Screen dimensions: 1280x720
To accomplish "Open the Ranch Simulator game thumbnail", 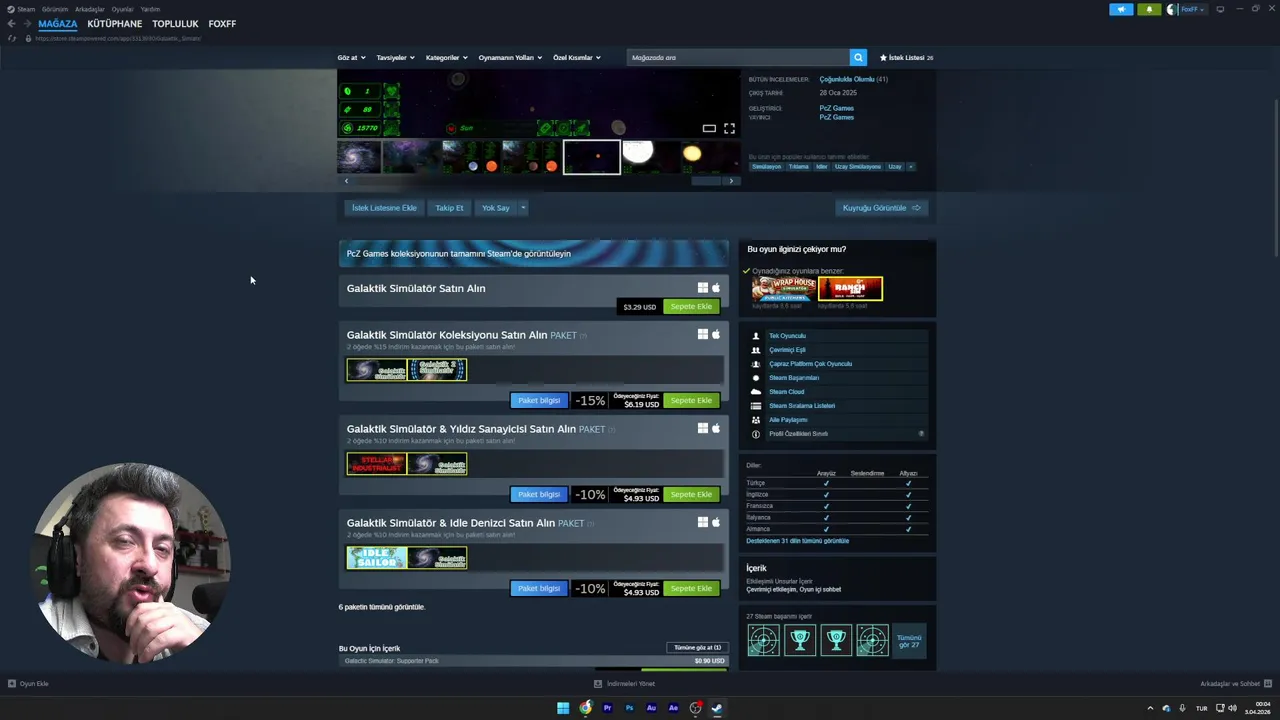I will 850,289.
